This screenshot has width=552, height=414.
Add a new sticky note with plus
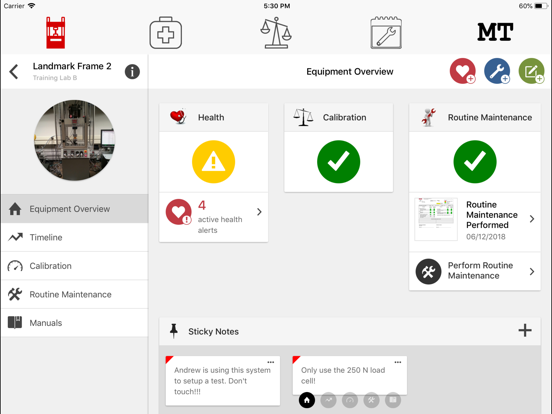point(525,331)
